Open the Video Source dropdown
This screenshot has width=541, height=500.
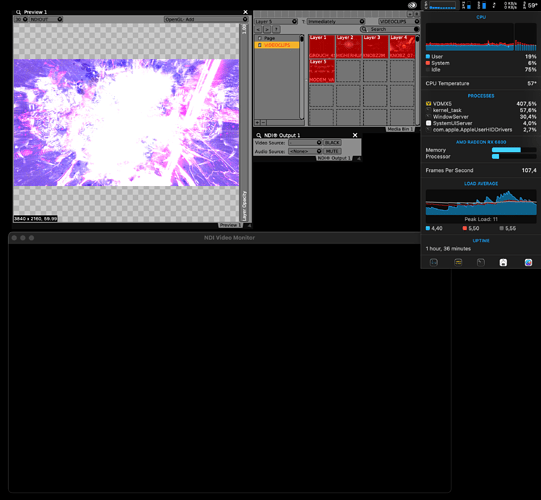click(x=305, y=143)
